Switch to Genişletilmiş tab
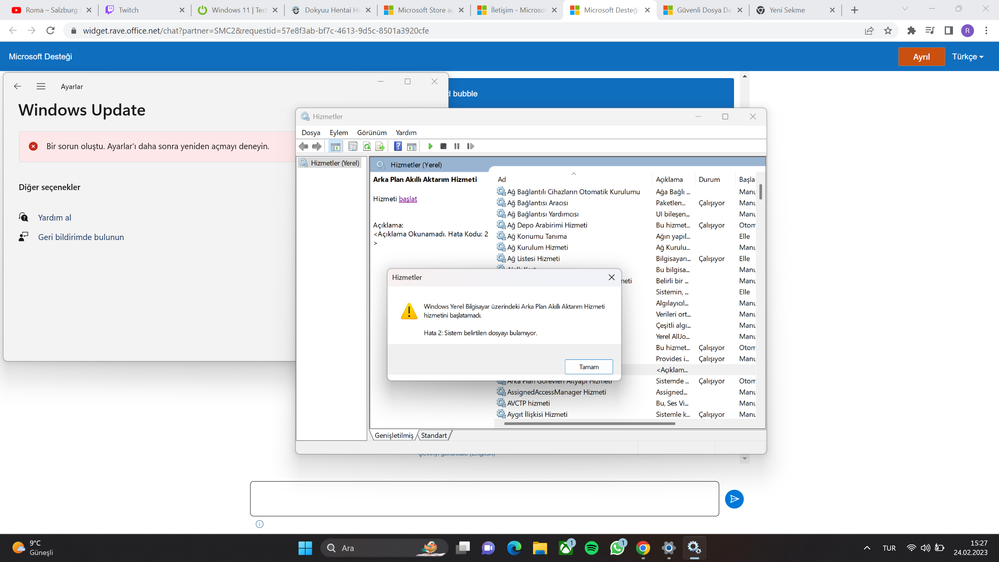 point(393,435)
